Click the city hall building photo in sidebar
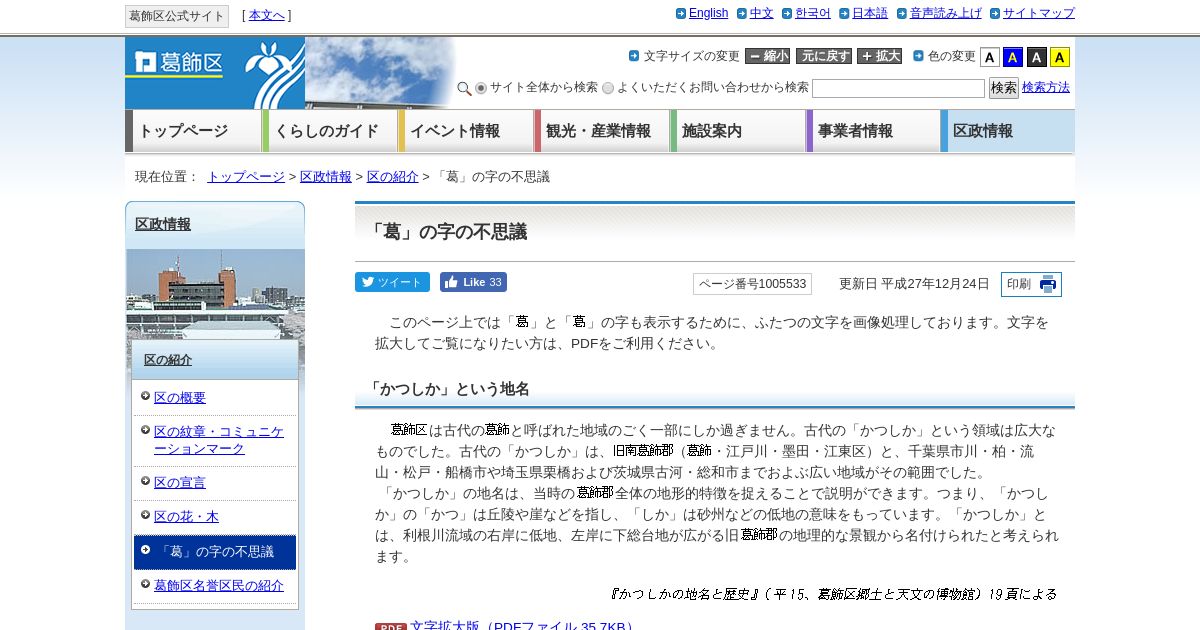Image resolution: width=1200 pixels, height=630 pixels. pos(215,293)
